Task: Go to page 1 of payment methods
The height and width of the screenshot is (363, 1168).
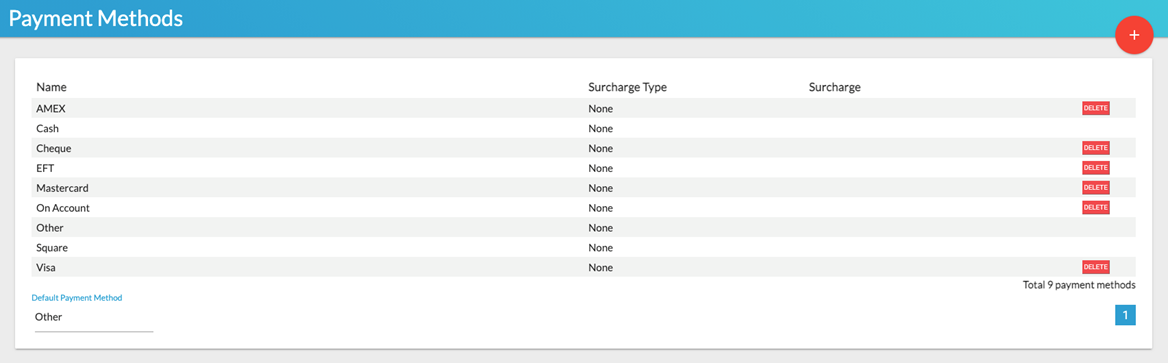Action: click(x=1125, y=315)
